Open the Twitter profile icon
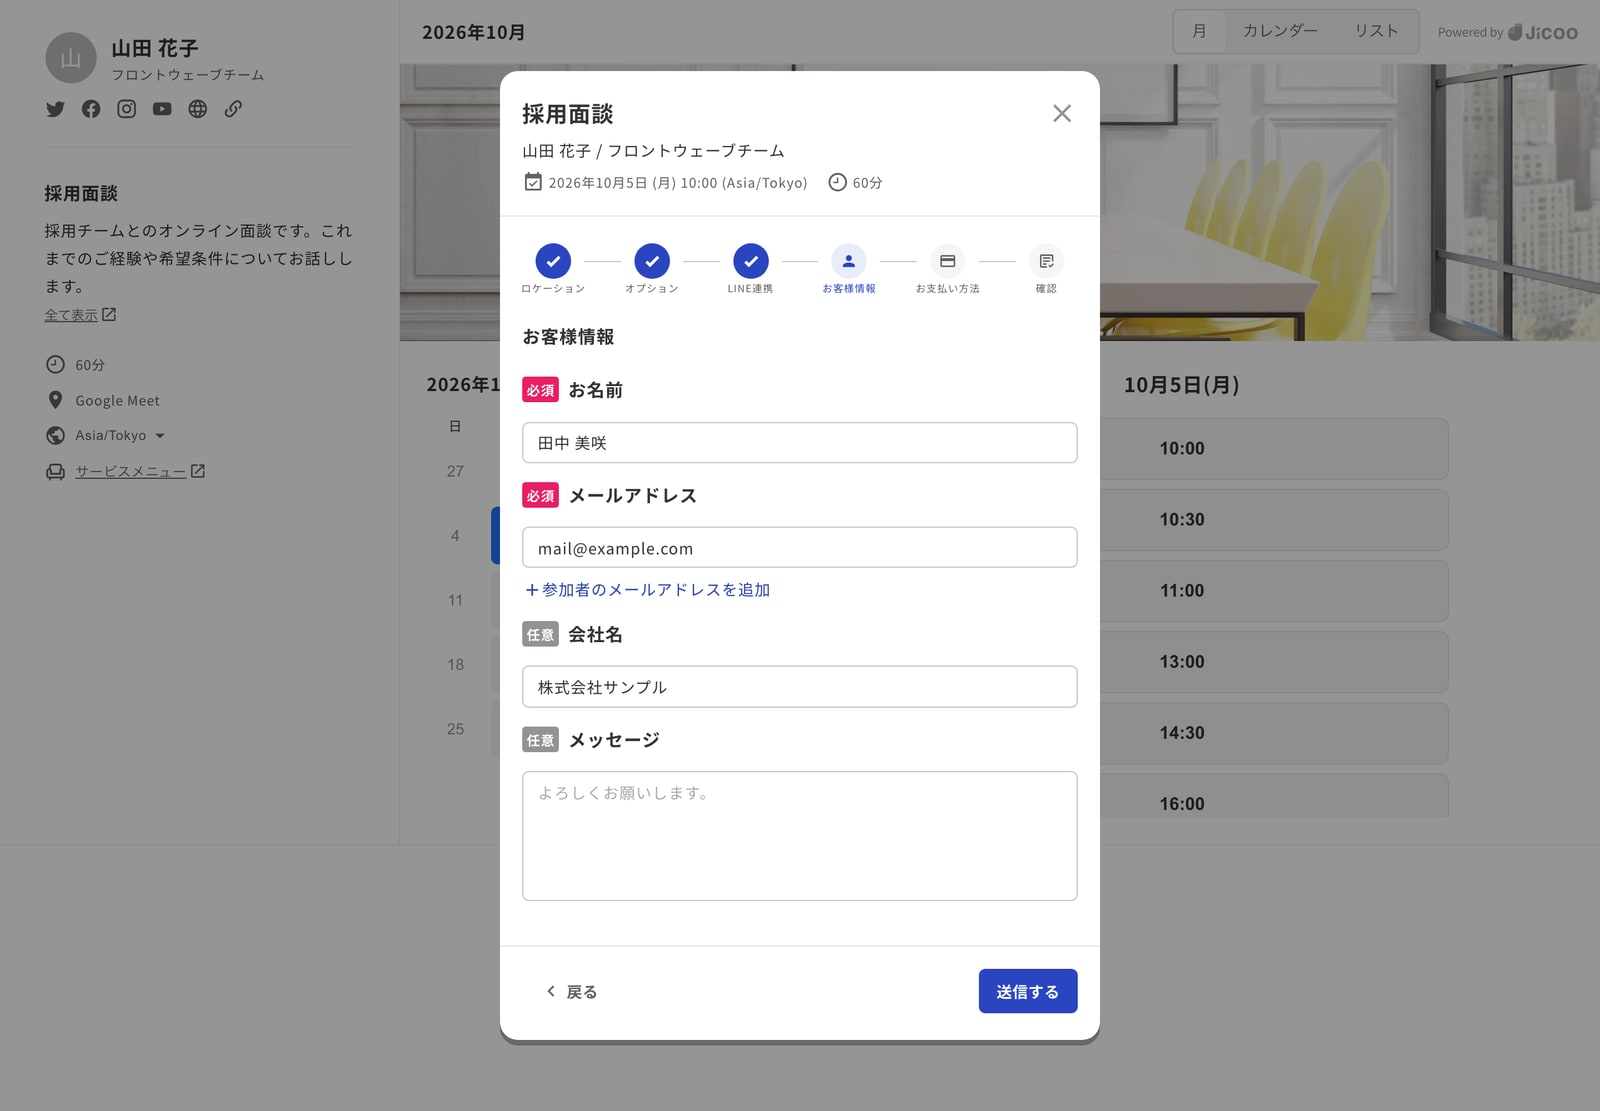Viewport: 1600px width, 1111px height. pos(55,109)
